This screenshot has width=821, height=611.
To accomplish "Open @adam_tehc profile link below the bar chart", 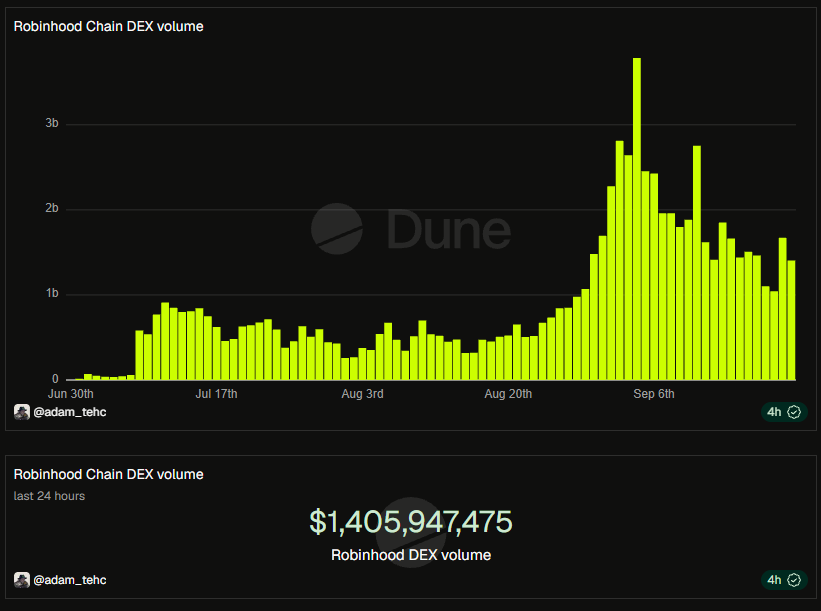I will point(70,412).
